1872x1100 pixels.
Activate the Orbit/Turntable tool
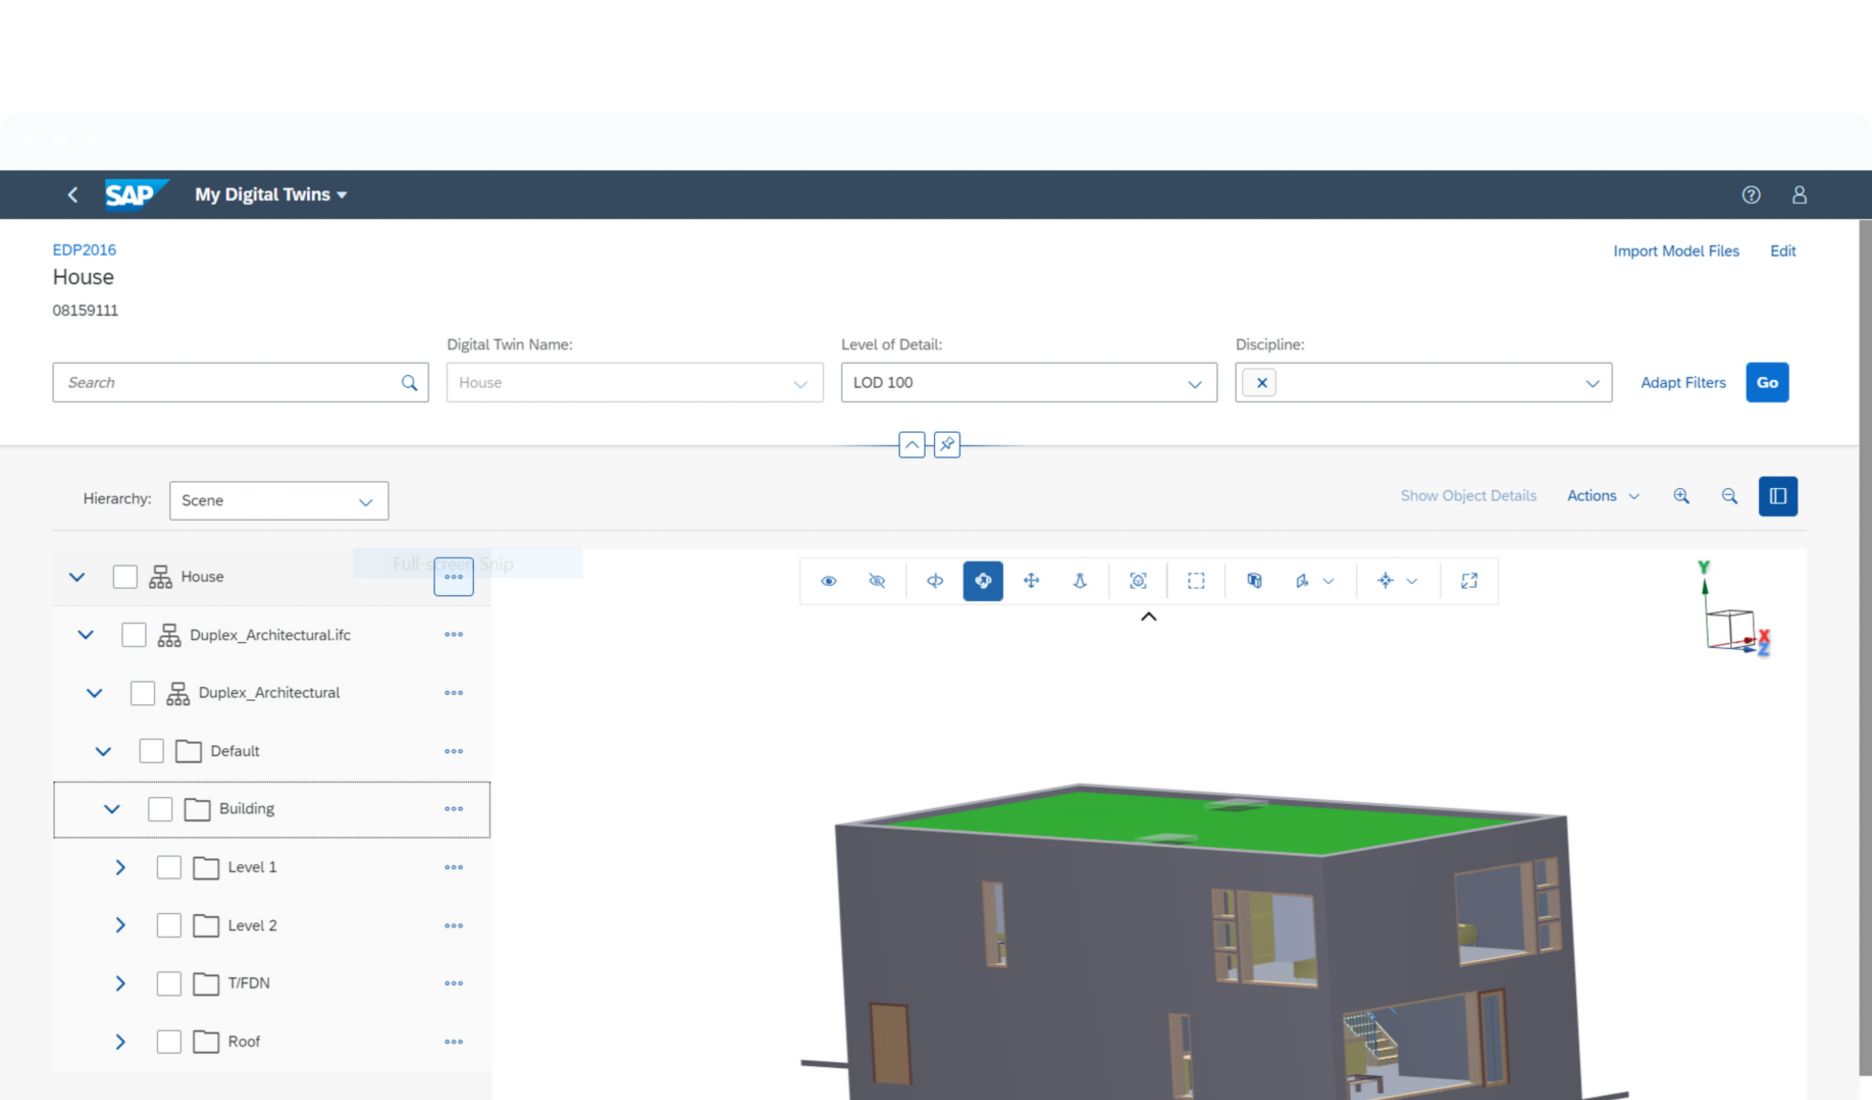pyautogui.click(x=983, y=580)
